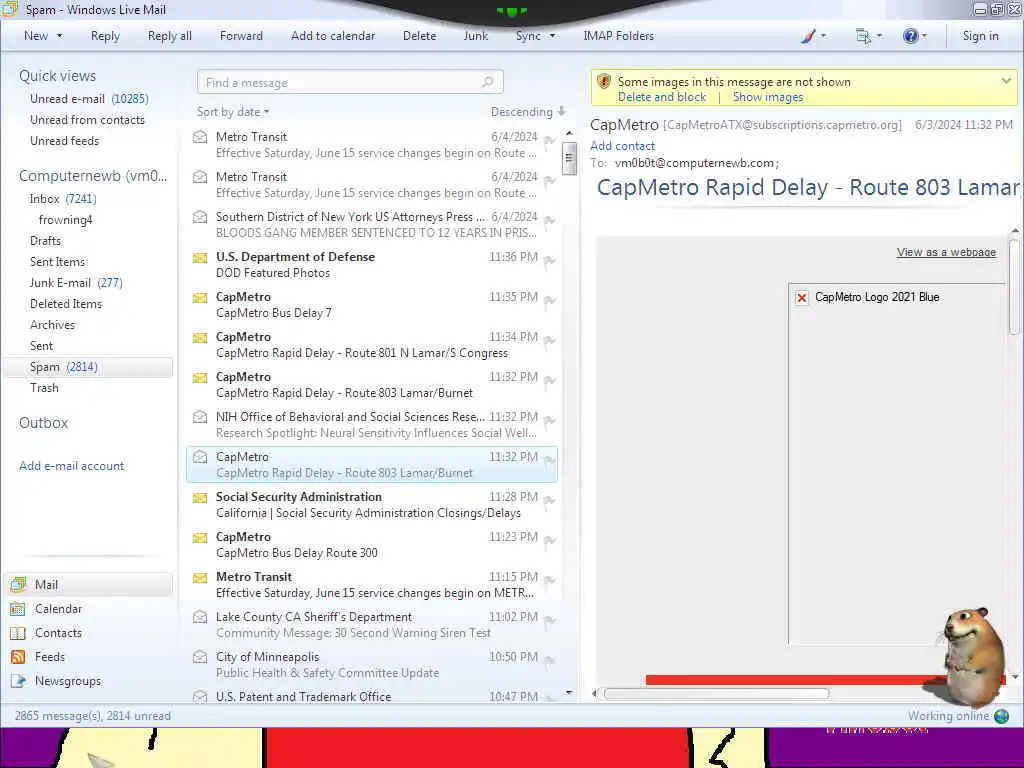This screenshot has width=1024, height=768.
Task: Click Windows Live Mail title bar icon
Action: pyautogui.click(x=9, y=9)
